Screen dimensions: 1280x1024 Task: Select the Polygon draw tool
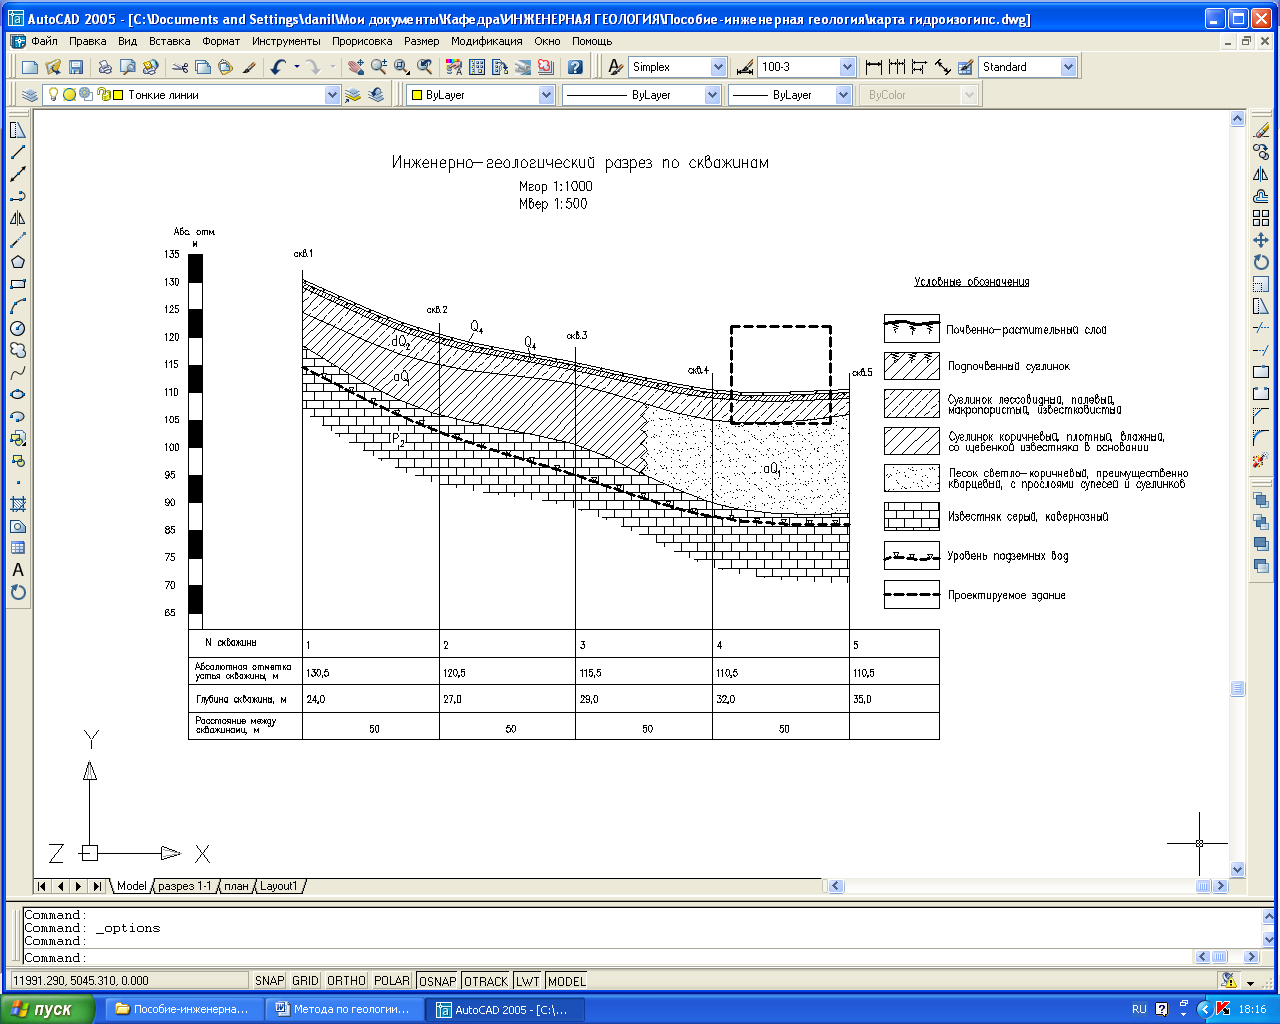[18, 262]
